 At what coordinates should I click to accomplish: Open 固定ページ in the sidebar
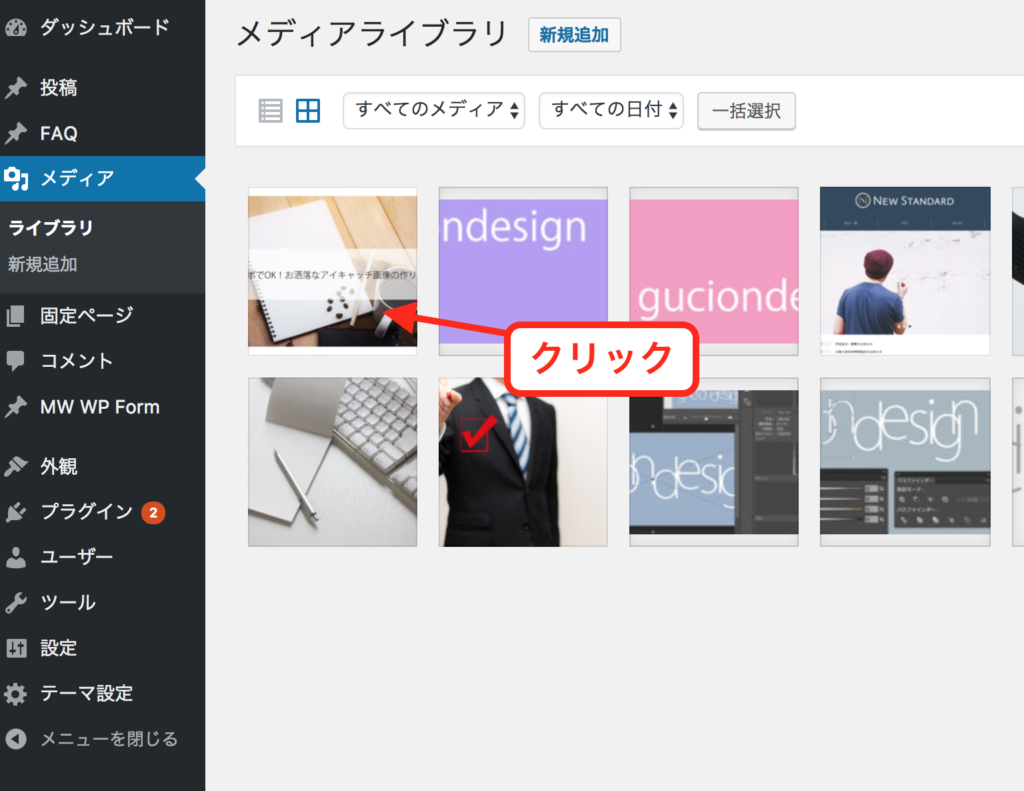click(x=86, y=316)
